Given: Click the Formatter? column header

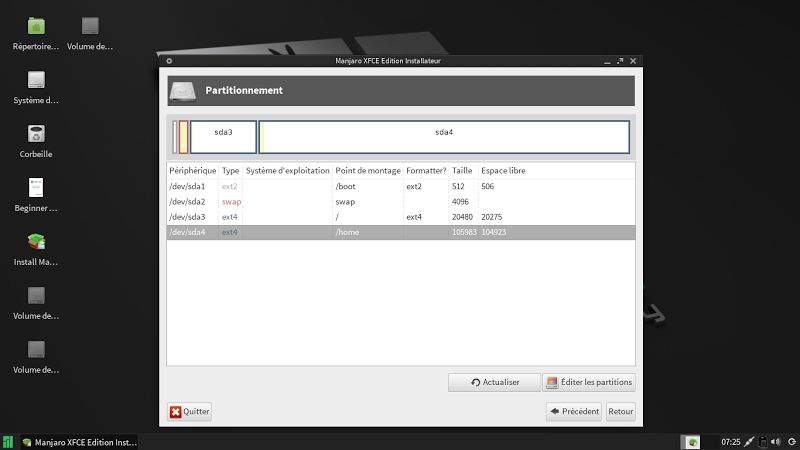Looking at the screenshot, I should (x=426, y=170).
